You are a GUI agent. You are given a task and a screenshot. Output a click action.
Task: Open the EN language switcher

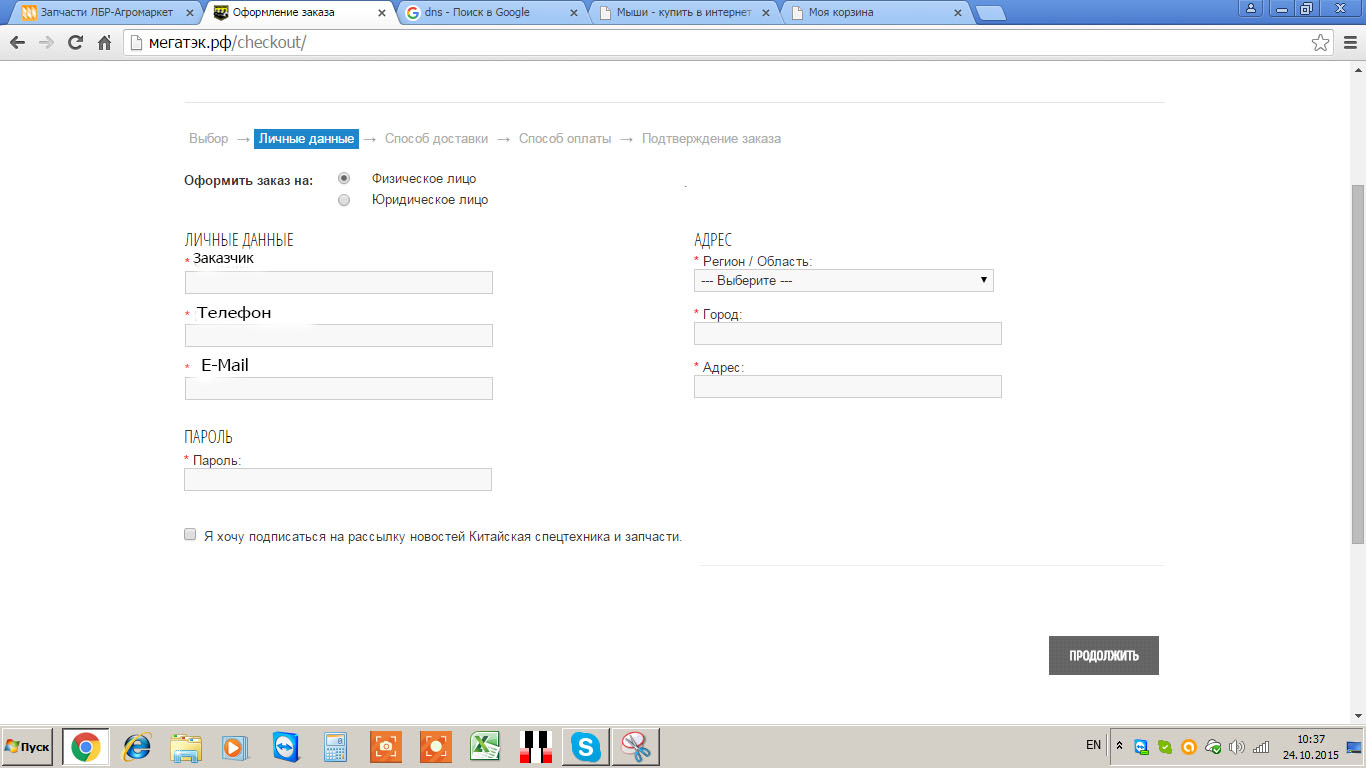[x=1093, y=746]
